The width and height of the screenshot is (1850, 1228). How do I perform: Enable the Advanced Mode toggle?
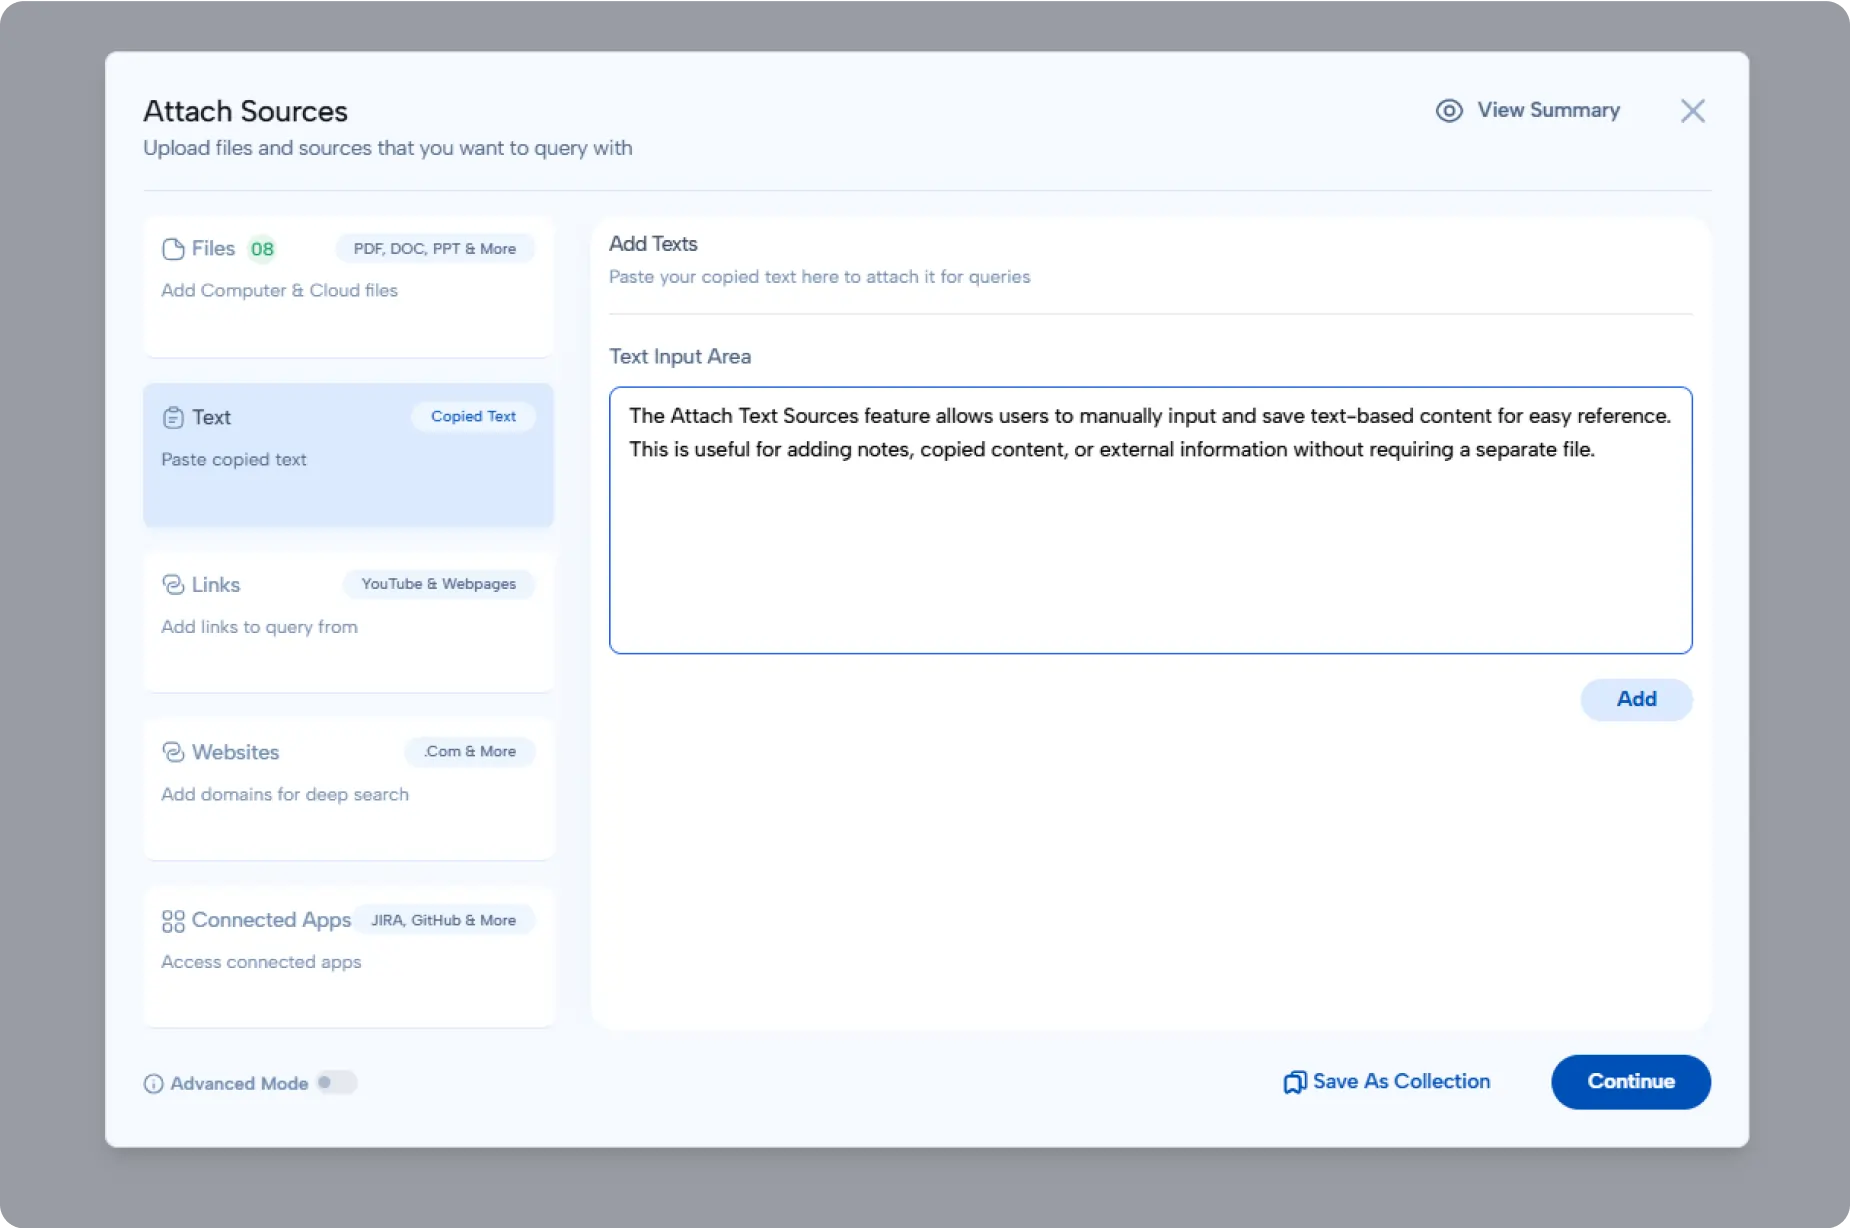[x=337, y=1082]
